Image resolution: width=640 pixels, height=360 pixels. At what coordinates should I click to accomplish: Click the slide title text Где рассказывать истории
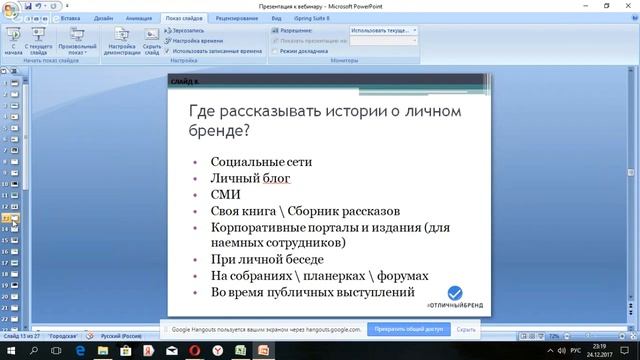(324, 121)
